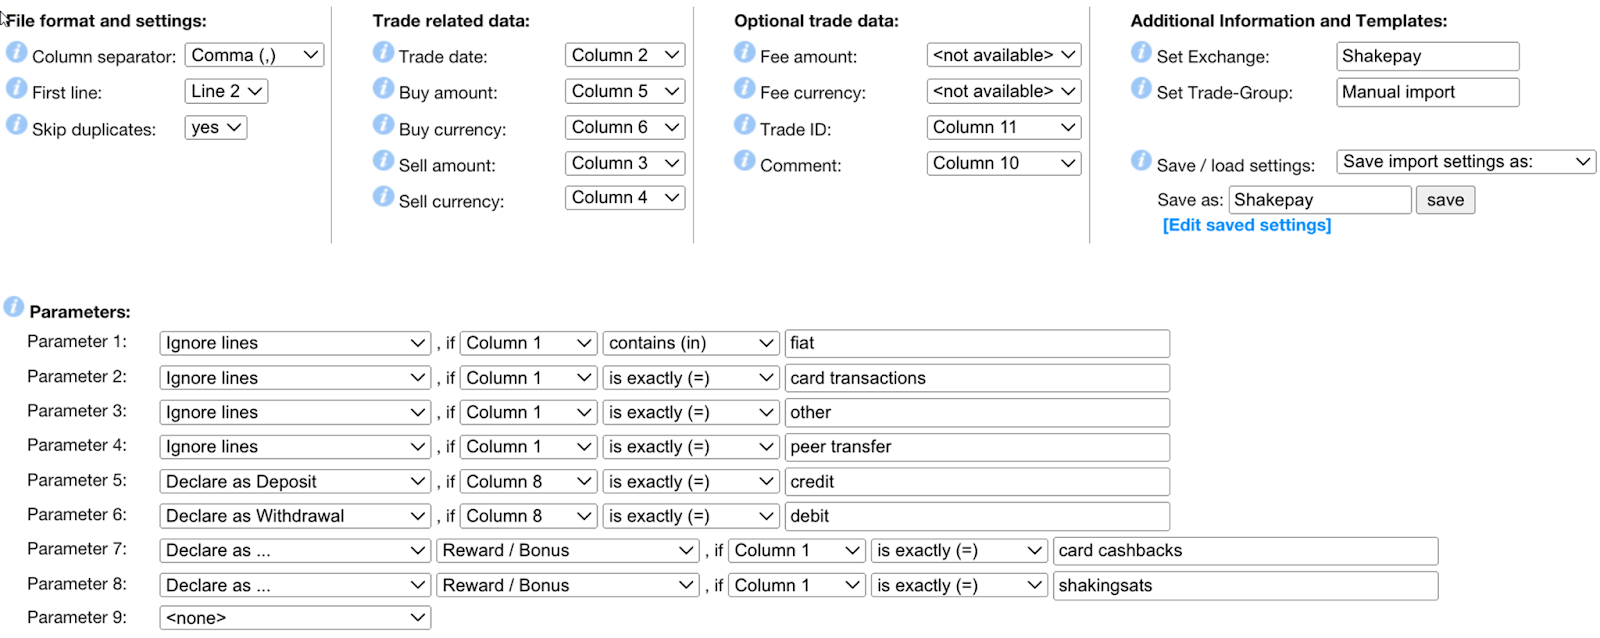The image size is (1600, 638).
Task: Click the card transactions value field
Action: (977, 378)
